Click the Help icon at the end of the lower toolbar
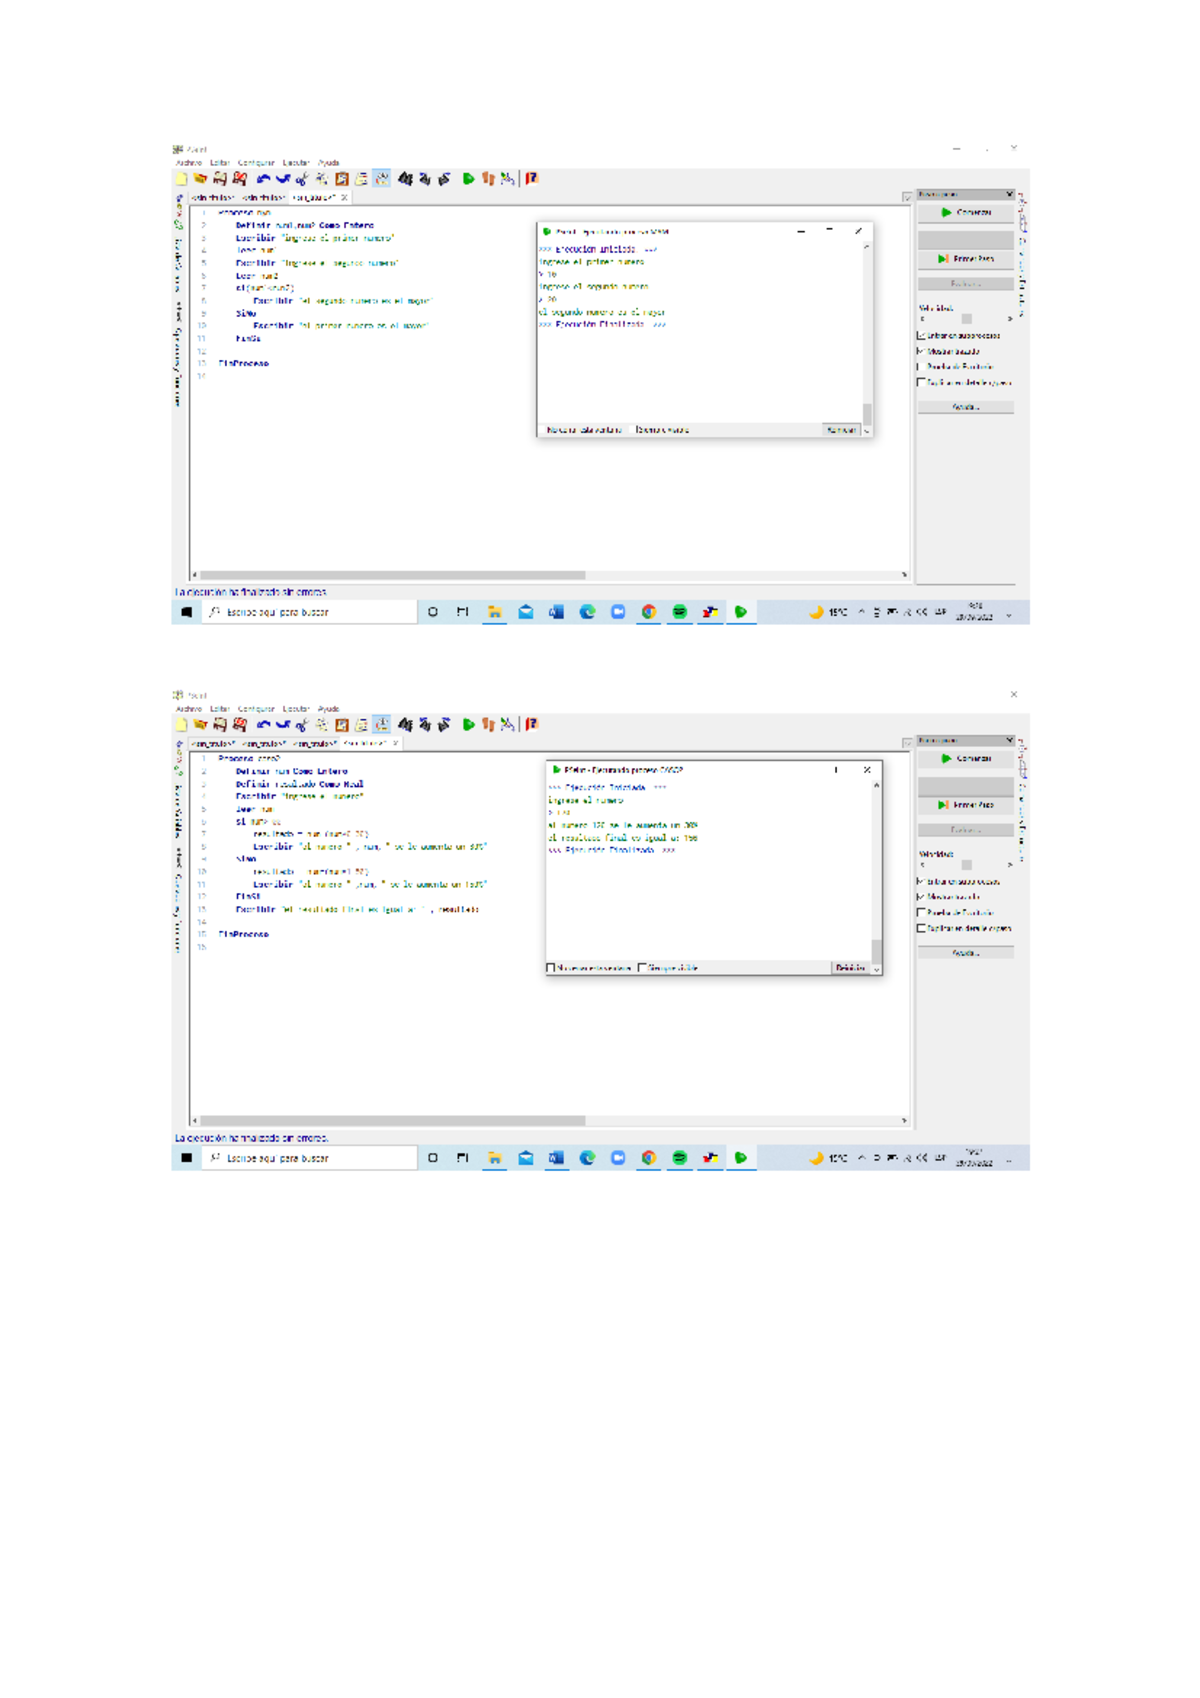This screenshot has width=1200, height=1698. coord(532,725)
